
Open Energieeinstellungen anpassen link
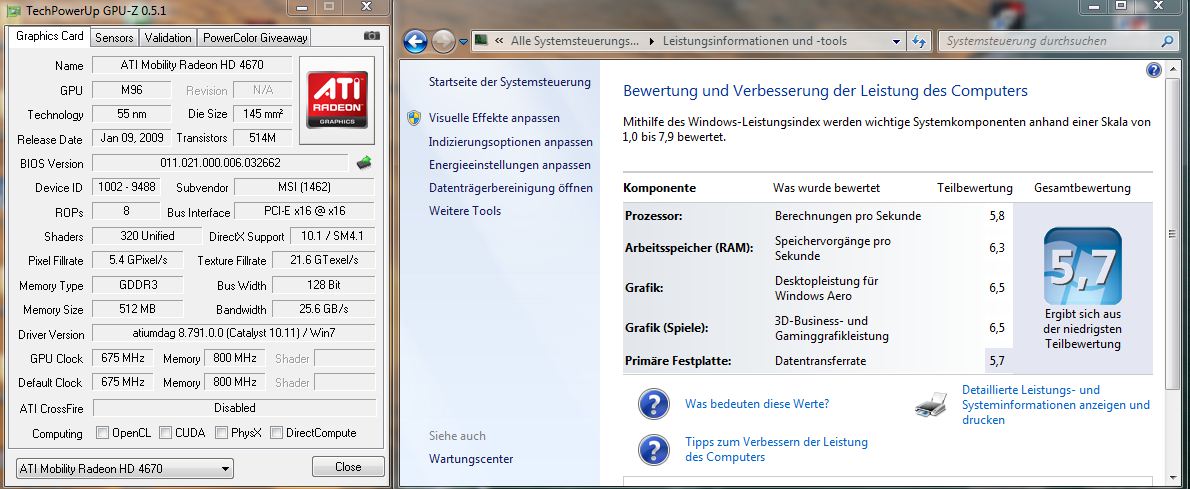point(509,165)
